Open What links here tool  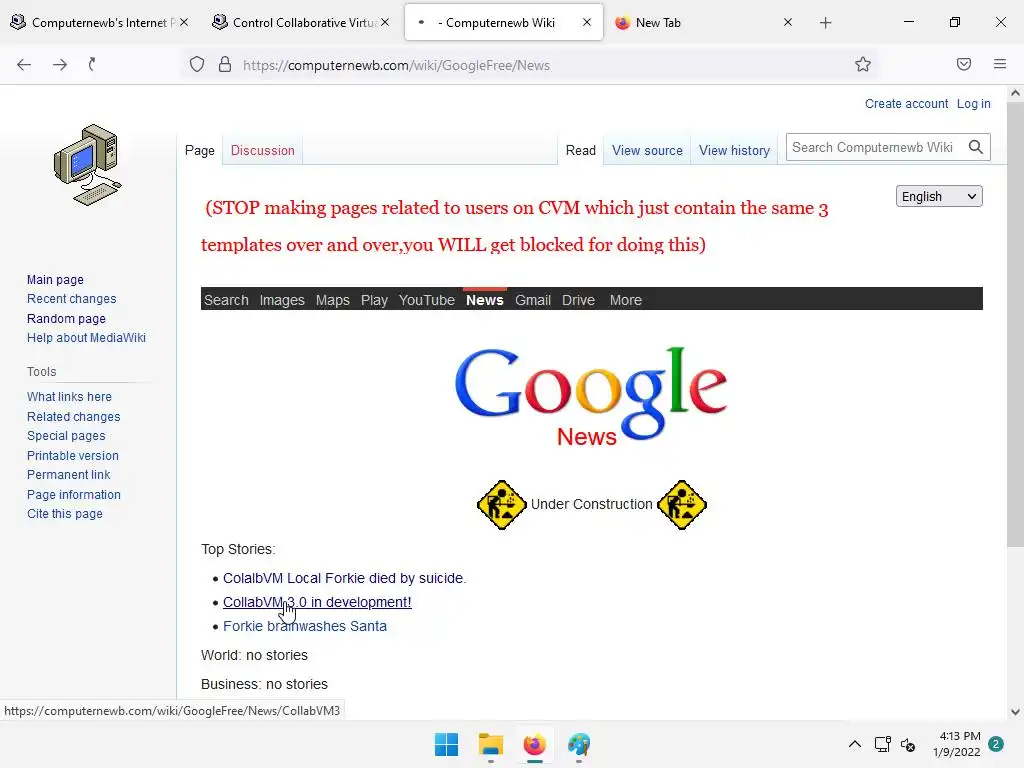pyautogui.click(x=69, y=396)
